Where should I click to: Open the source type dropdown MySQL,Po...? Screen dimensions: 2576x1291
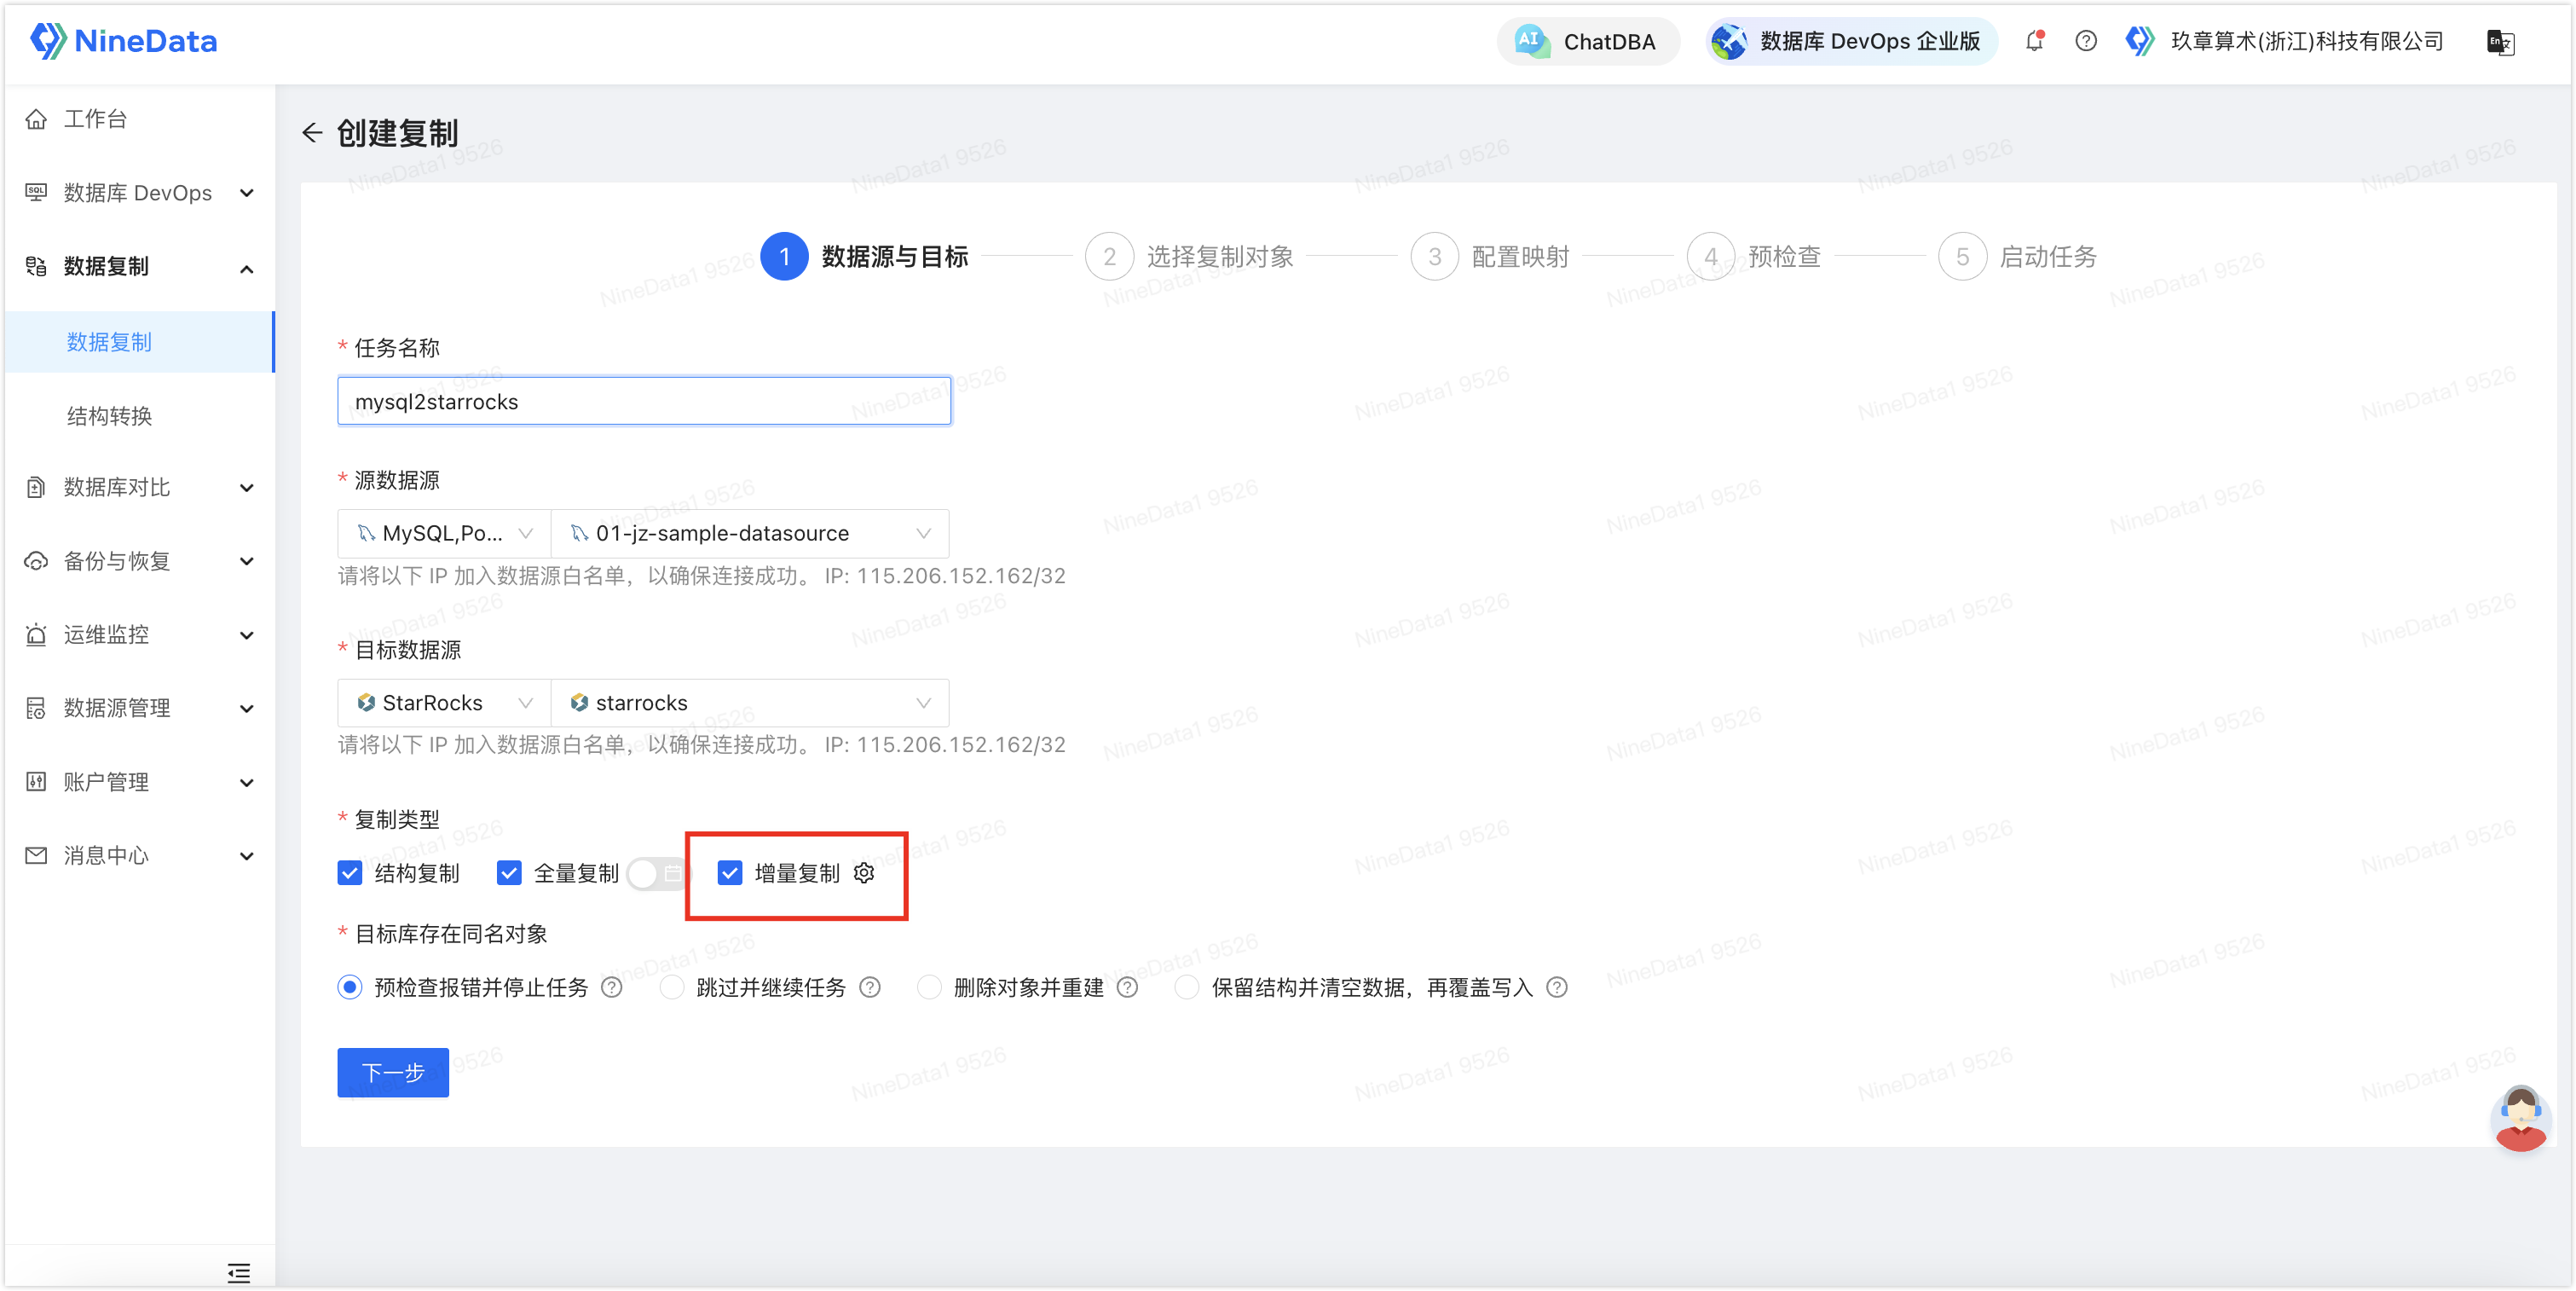coord(444,534)
